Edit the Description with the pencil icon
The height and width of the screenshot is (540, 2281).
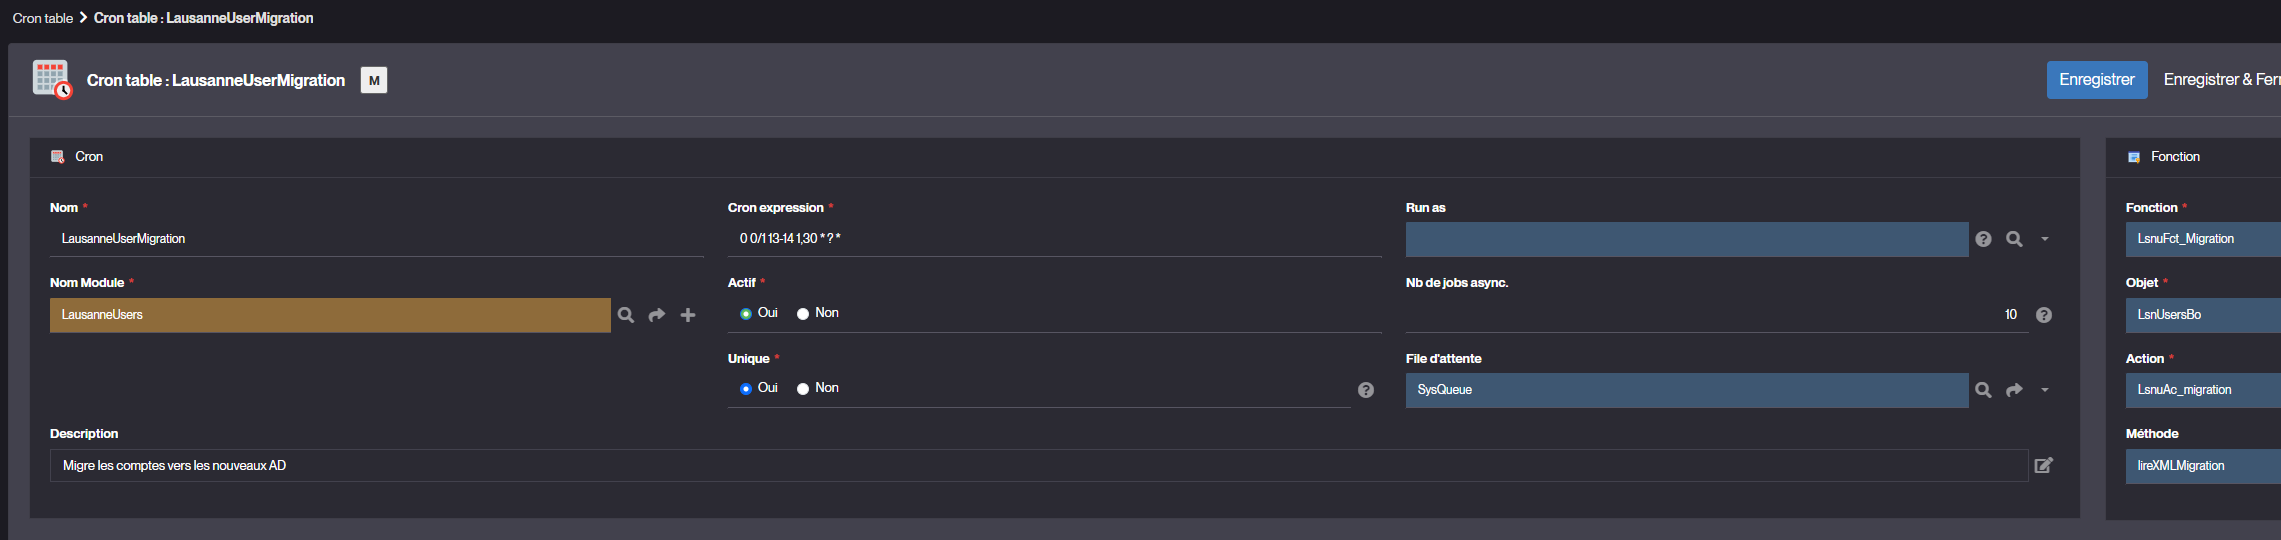click(x=2044, y=465)
